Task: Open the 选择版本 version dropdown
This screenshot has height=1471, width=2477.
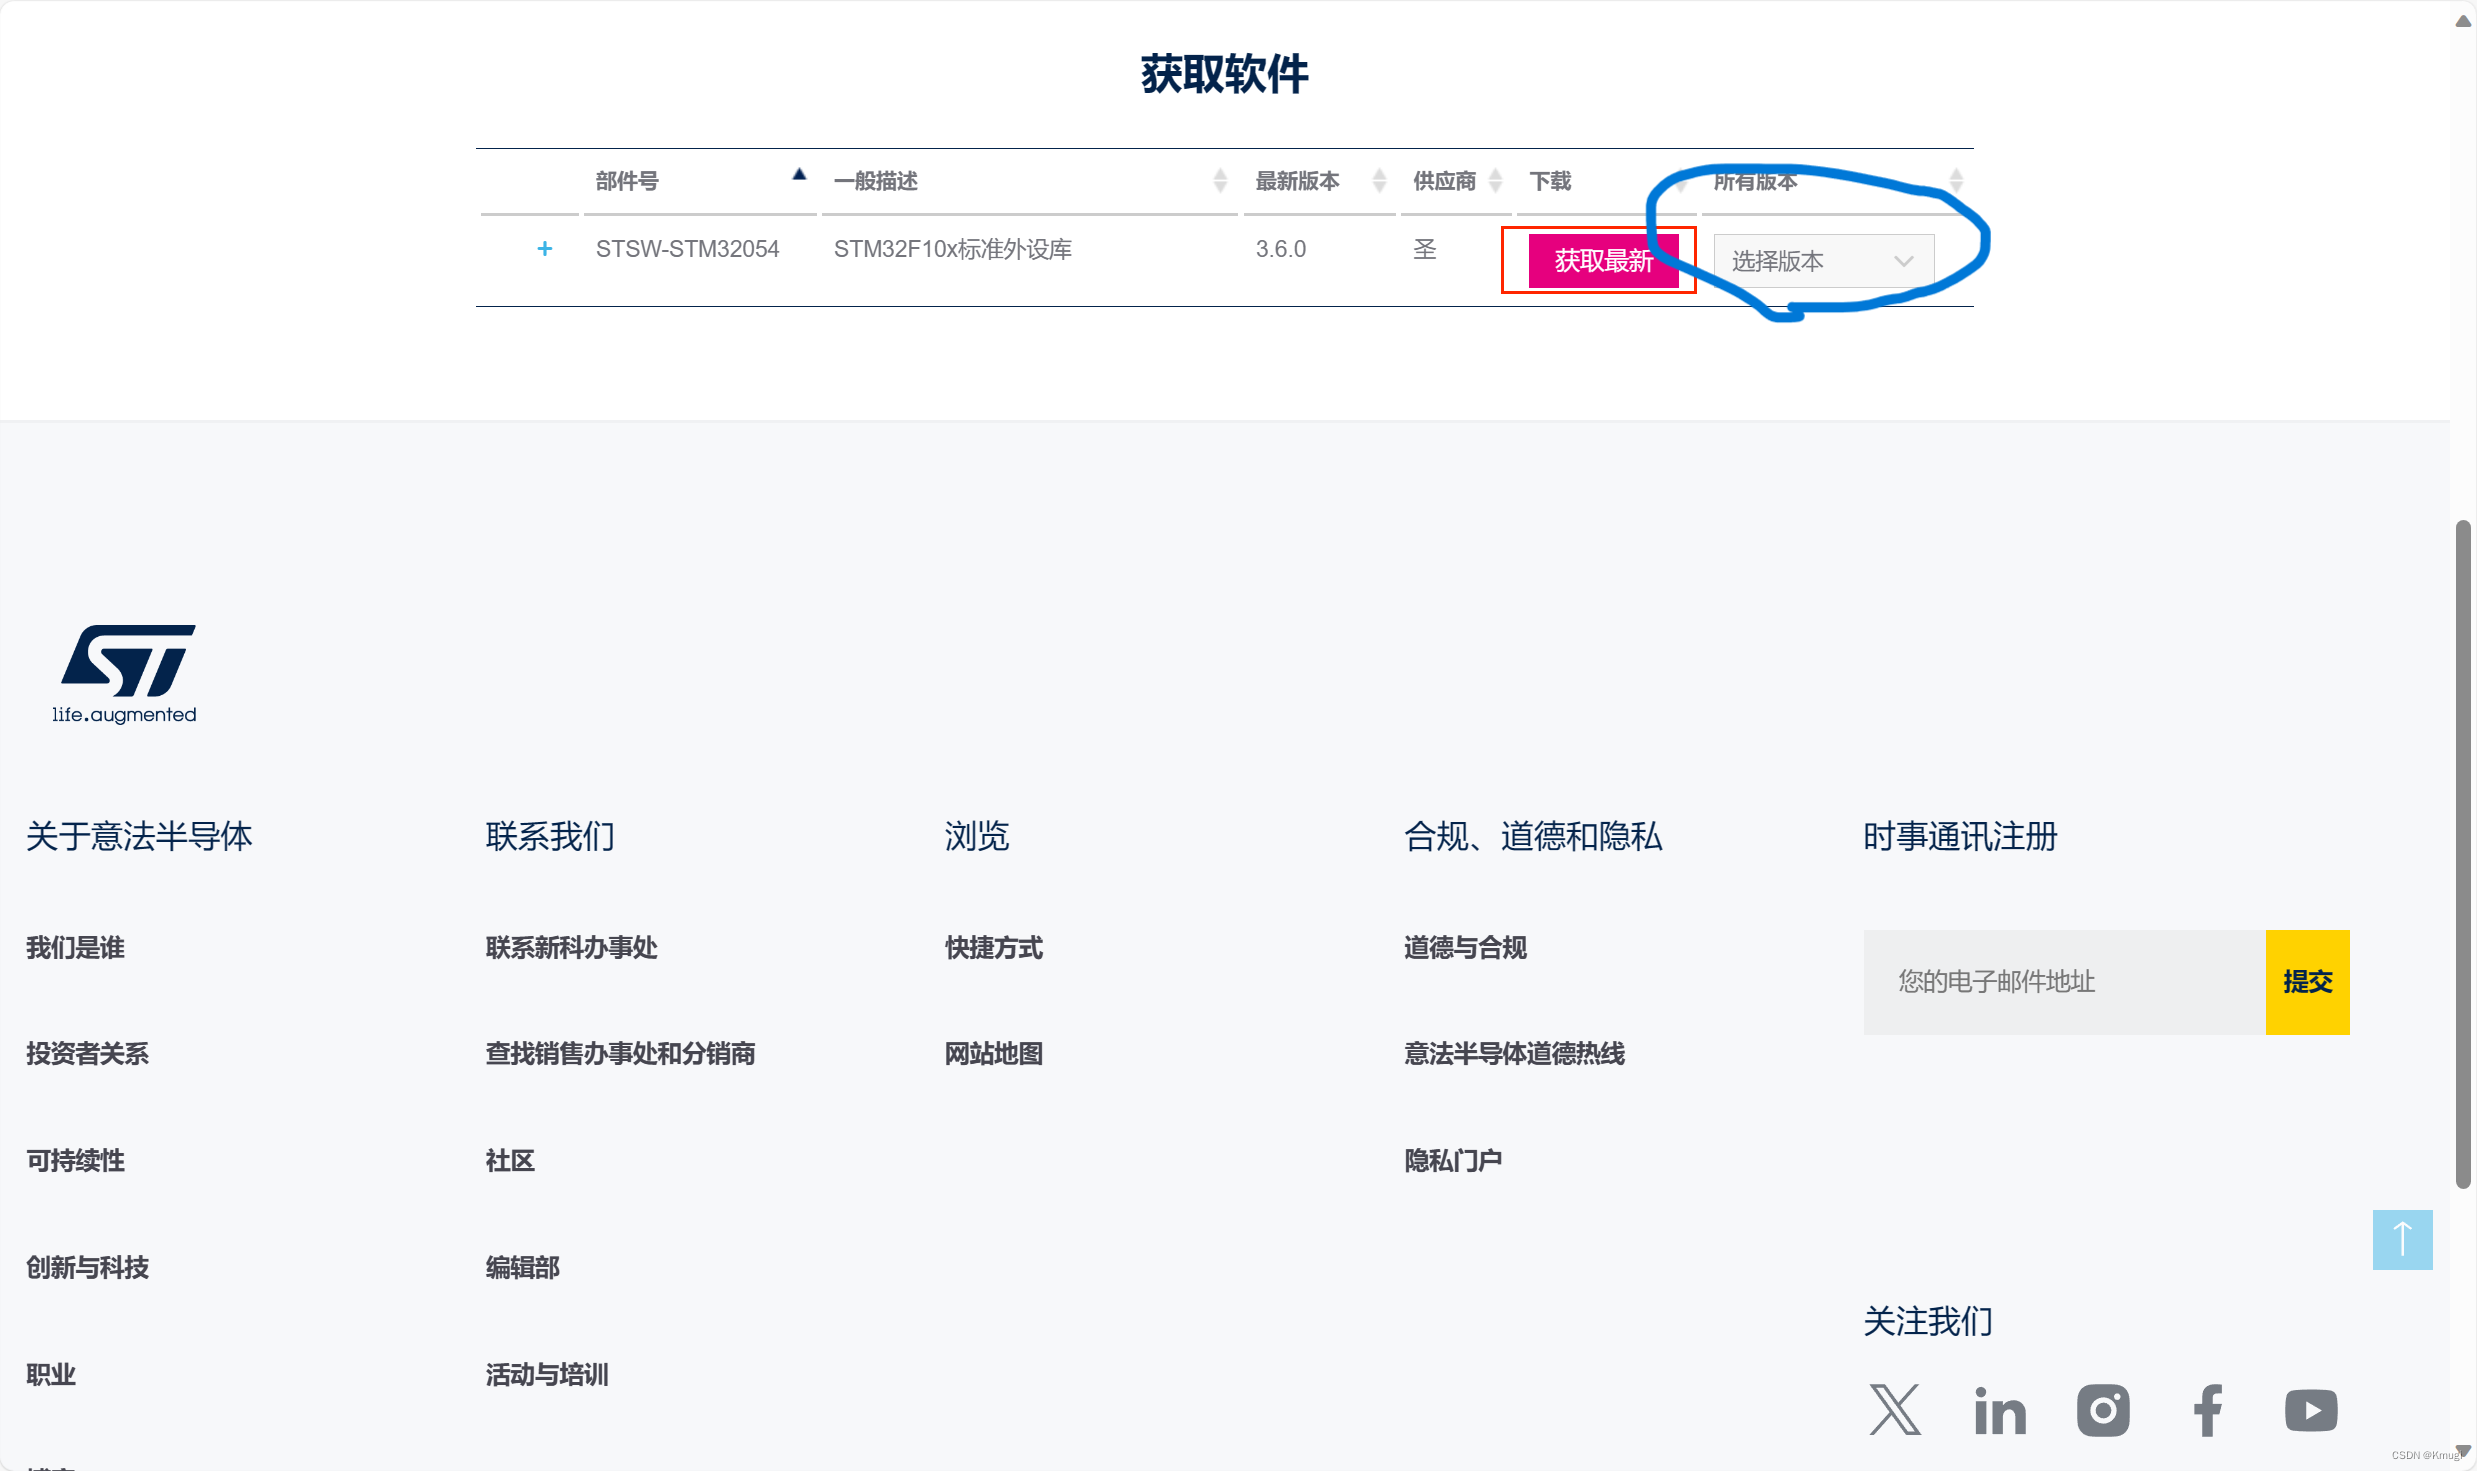Action: [x=1823, y=261]
